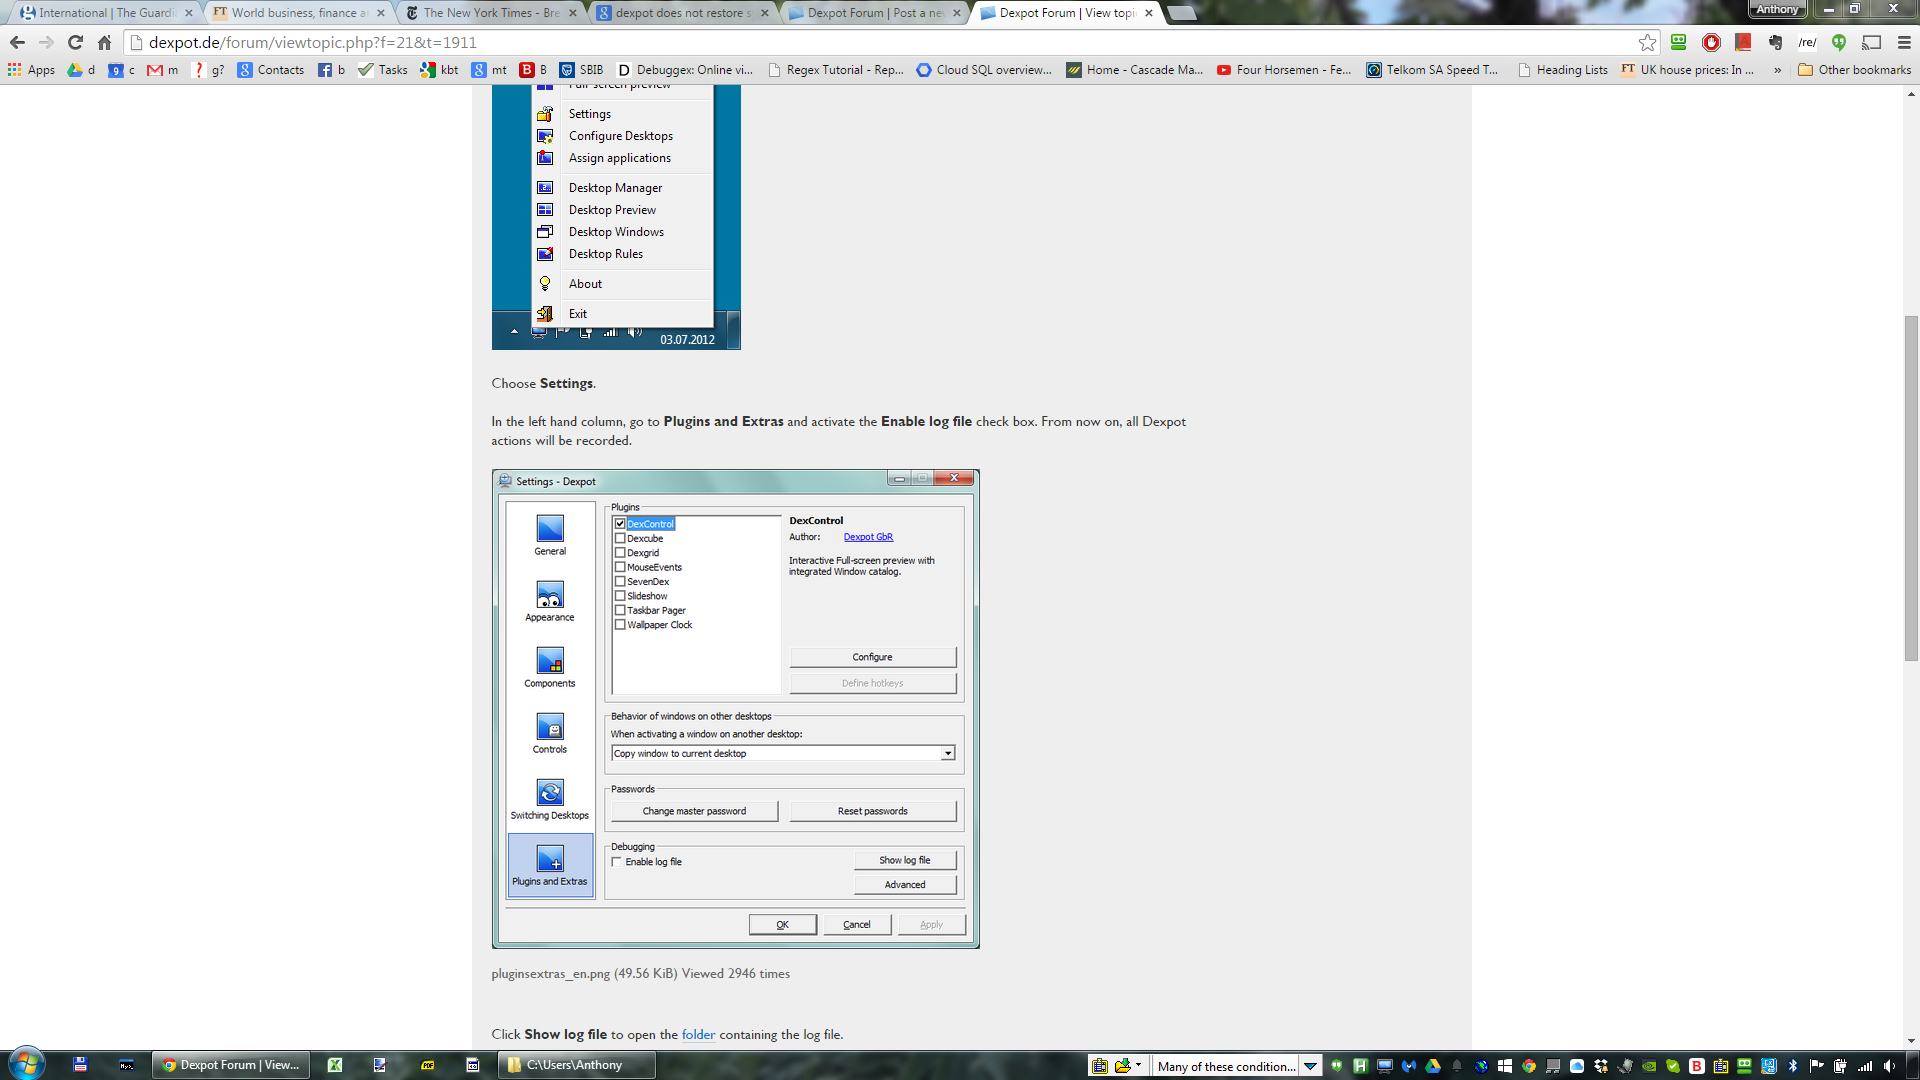Switch to the Guardian International tab

click(105, 13)
